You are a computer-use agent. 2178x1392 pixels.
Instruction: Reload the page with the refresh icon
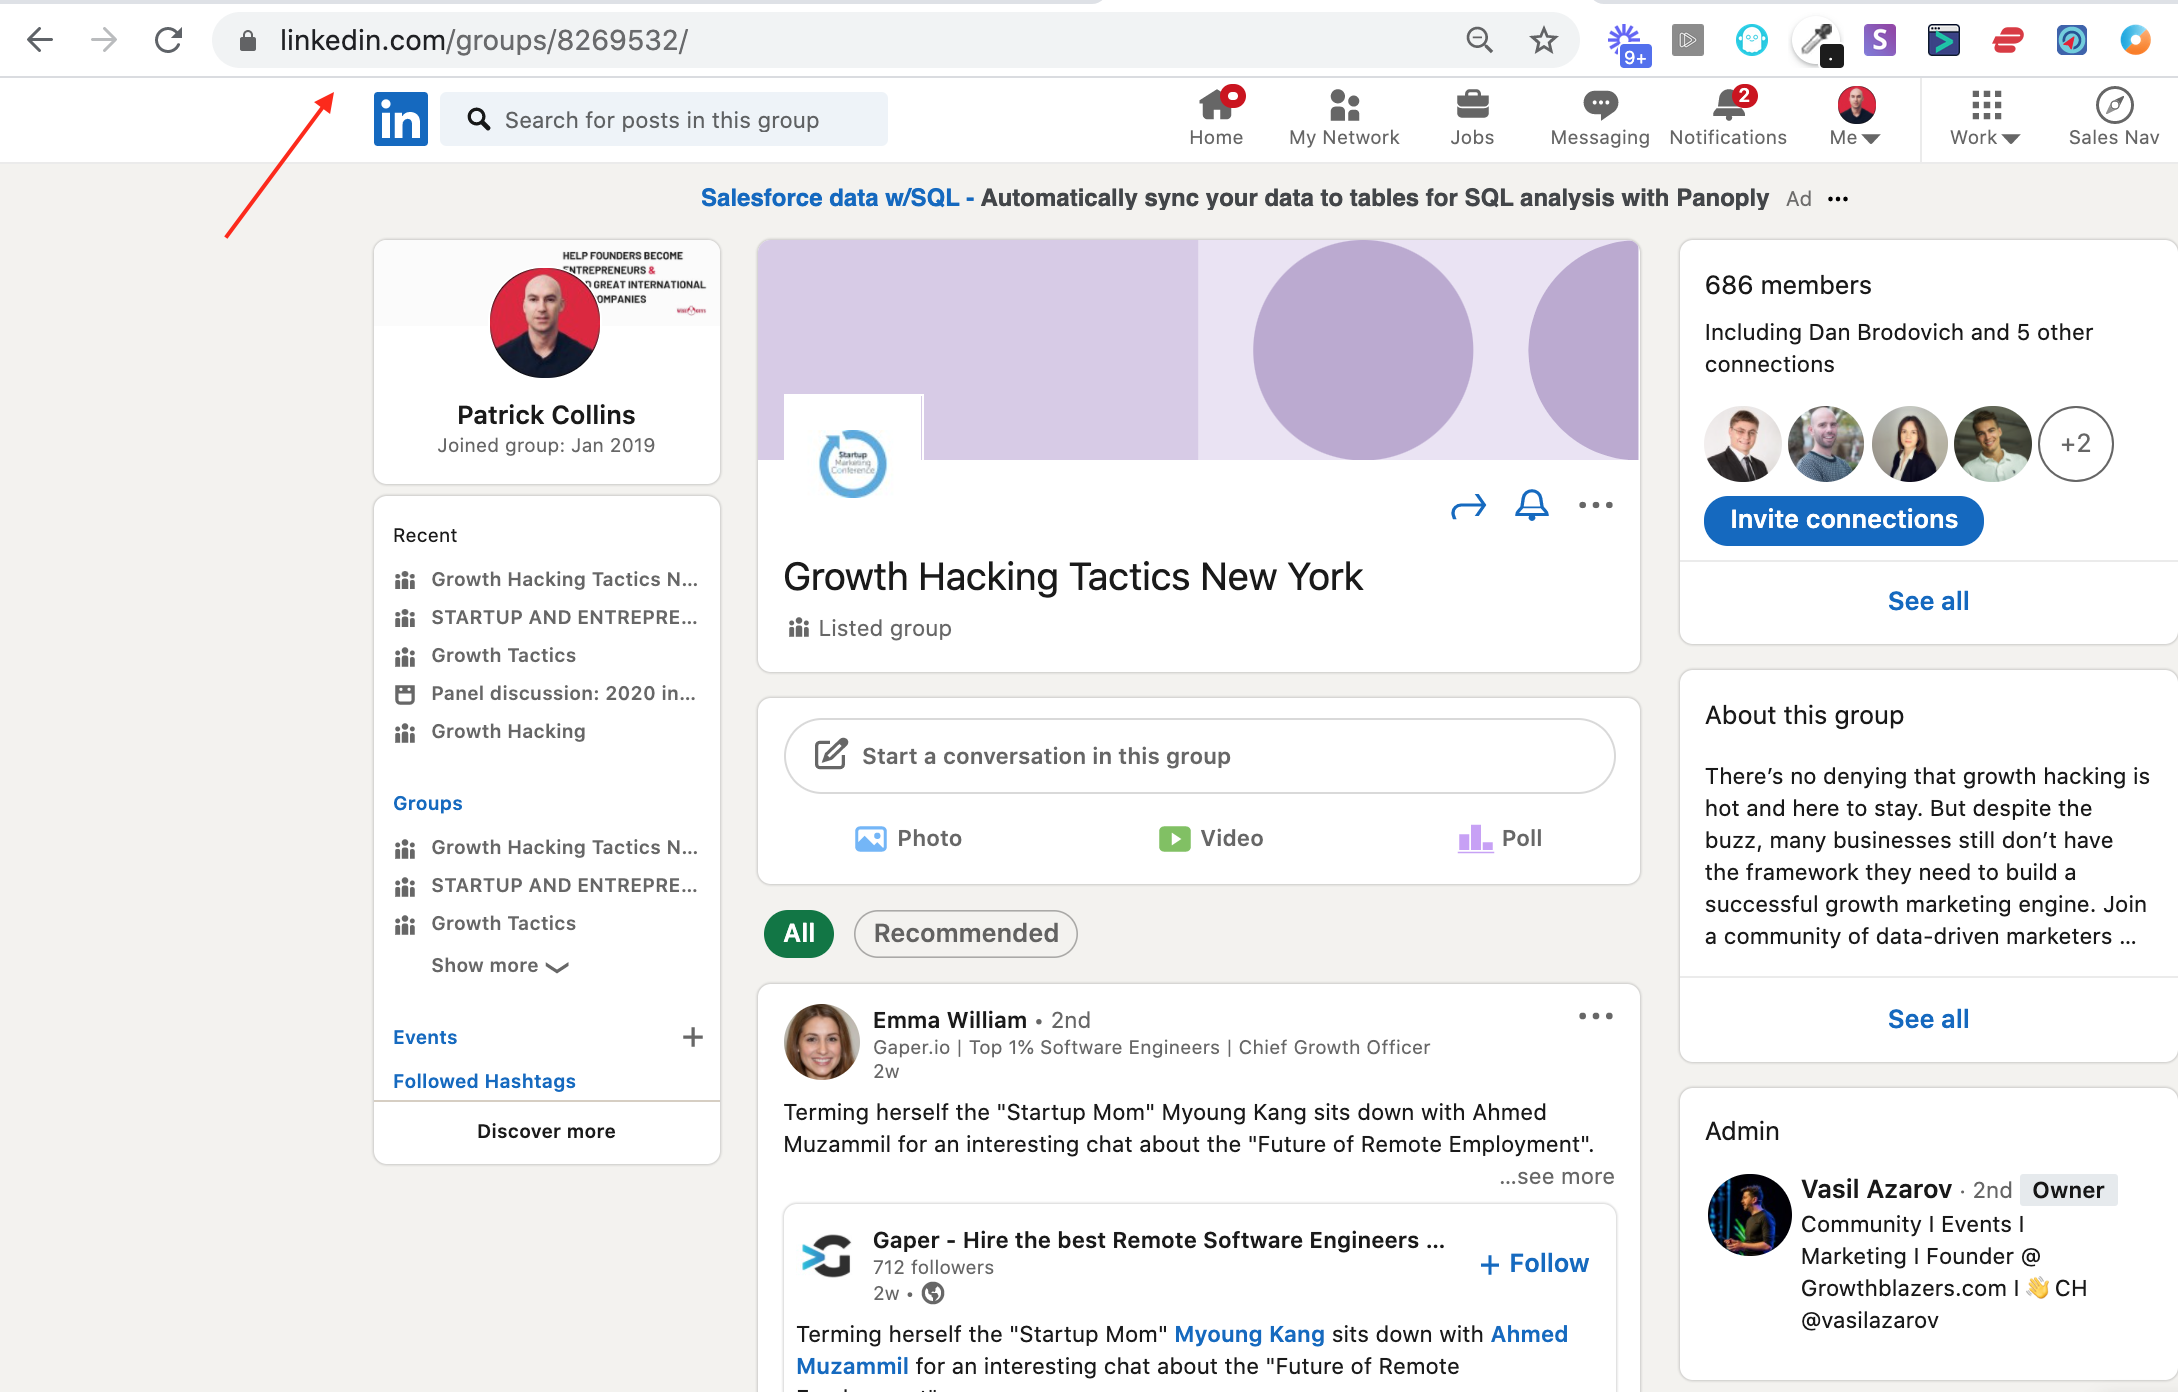168,40
